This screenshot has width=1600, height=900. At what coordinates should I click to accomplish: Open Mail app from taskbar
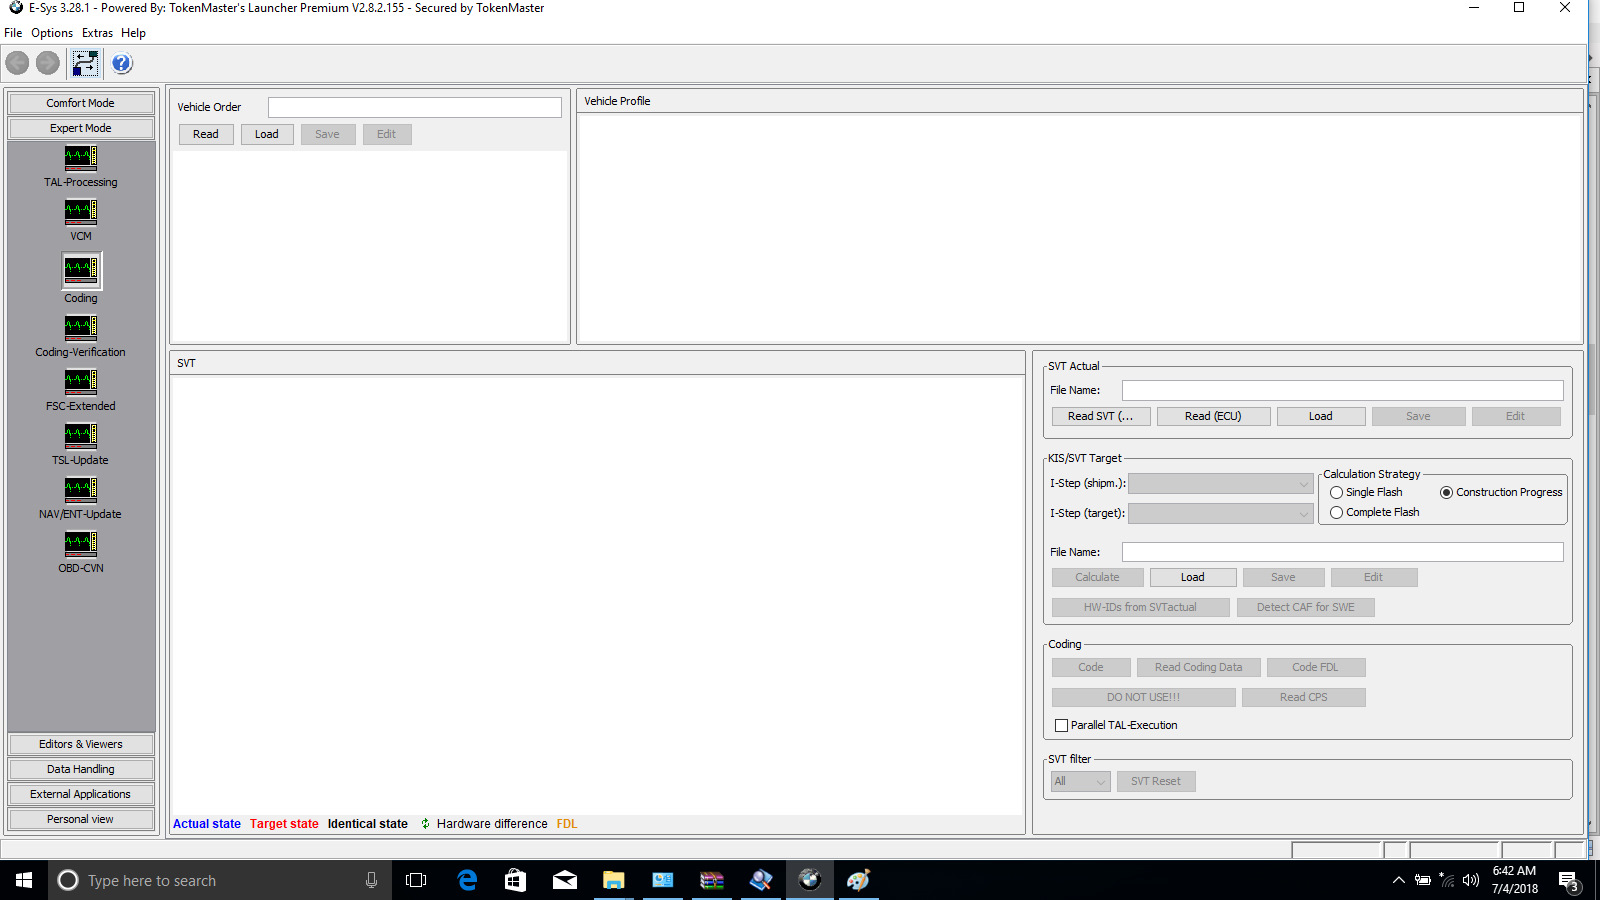pyautogui.click(x=565, y=880)
